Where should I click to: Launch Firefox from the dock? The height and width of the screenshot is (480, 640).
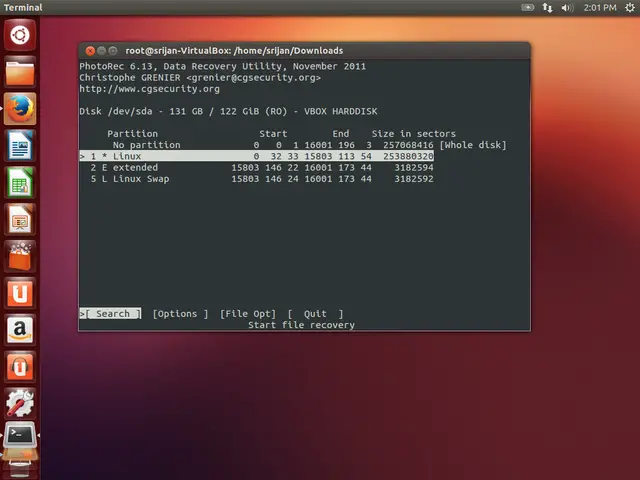tap(20, 109)
